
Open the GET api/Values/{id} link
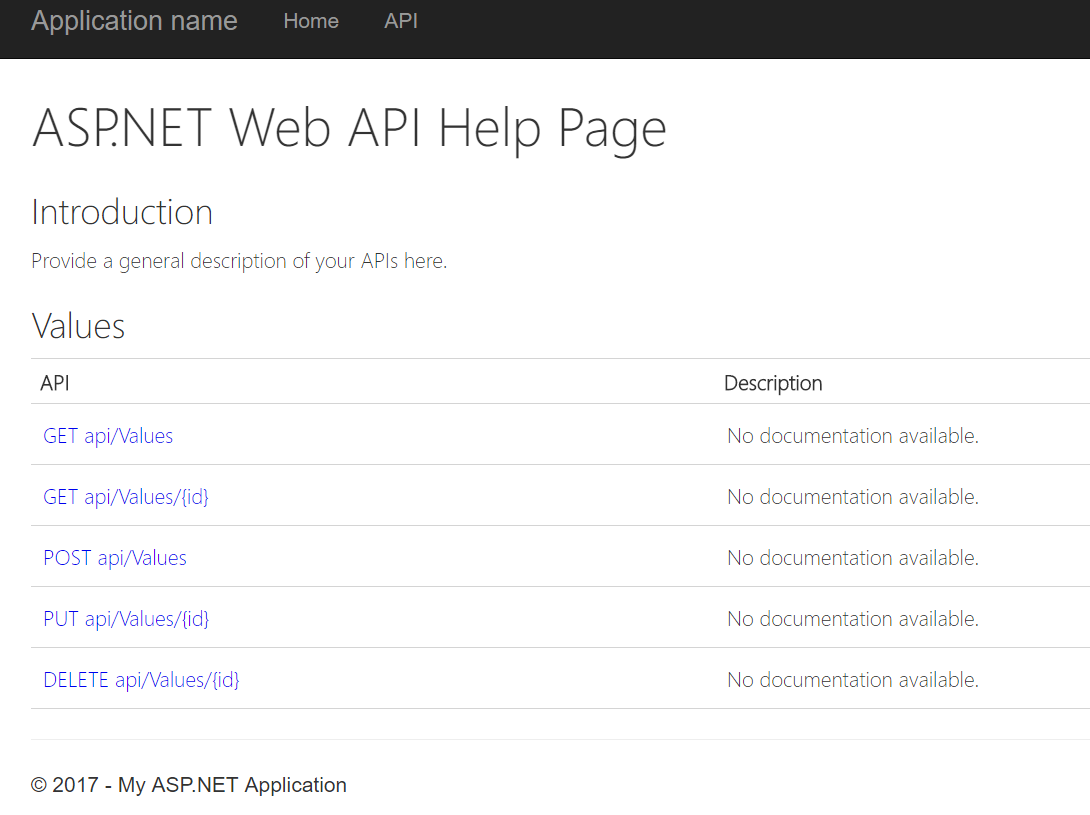(x=126, y=497)
